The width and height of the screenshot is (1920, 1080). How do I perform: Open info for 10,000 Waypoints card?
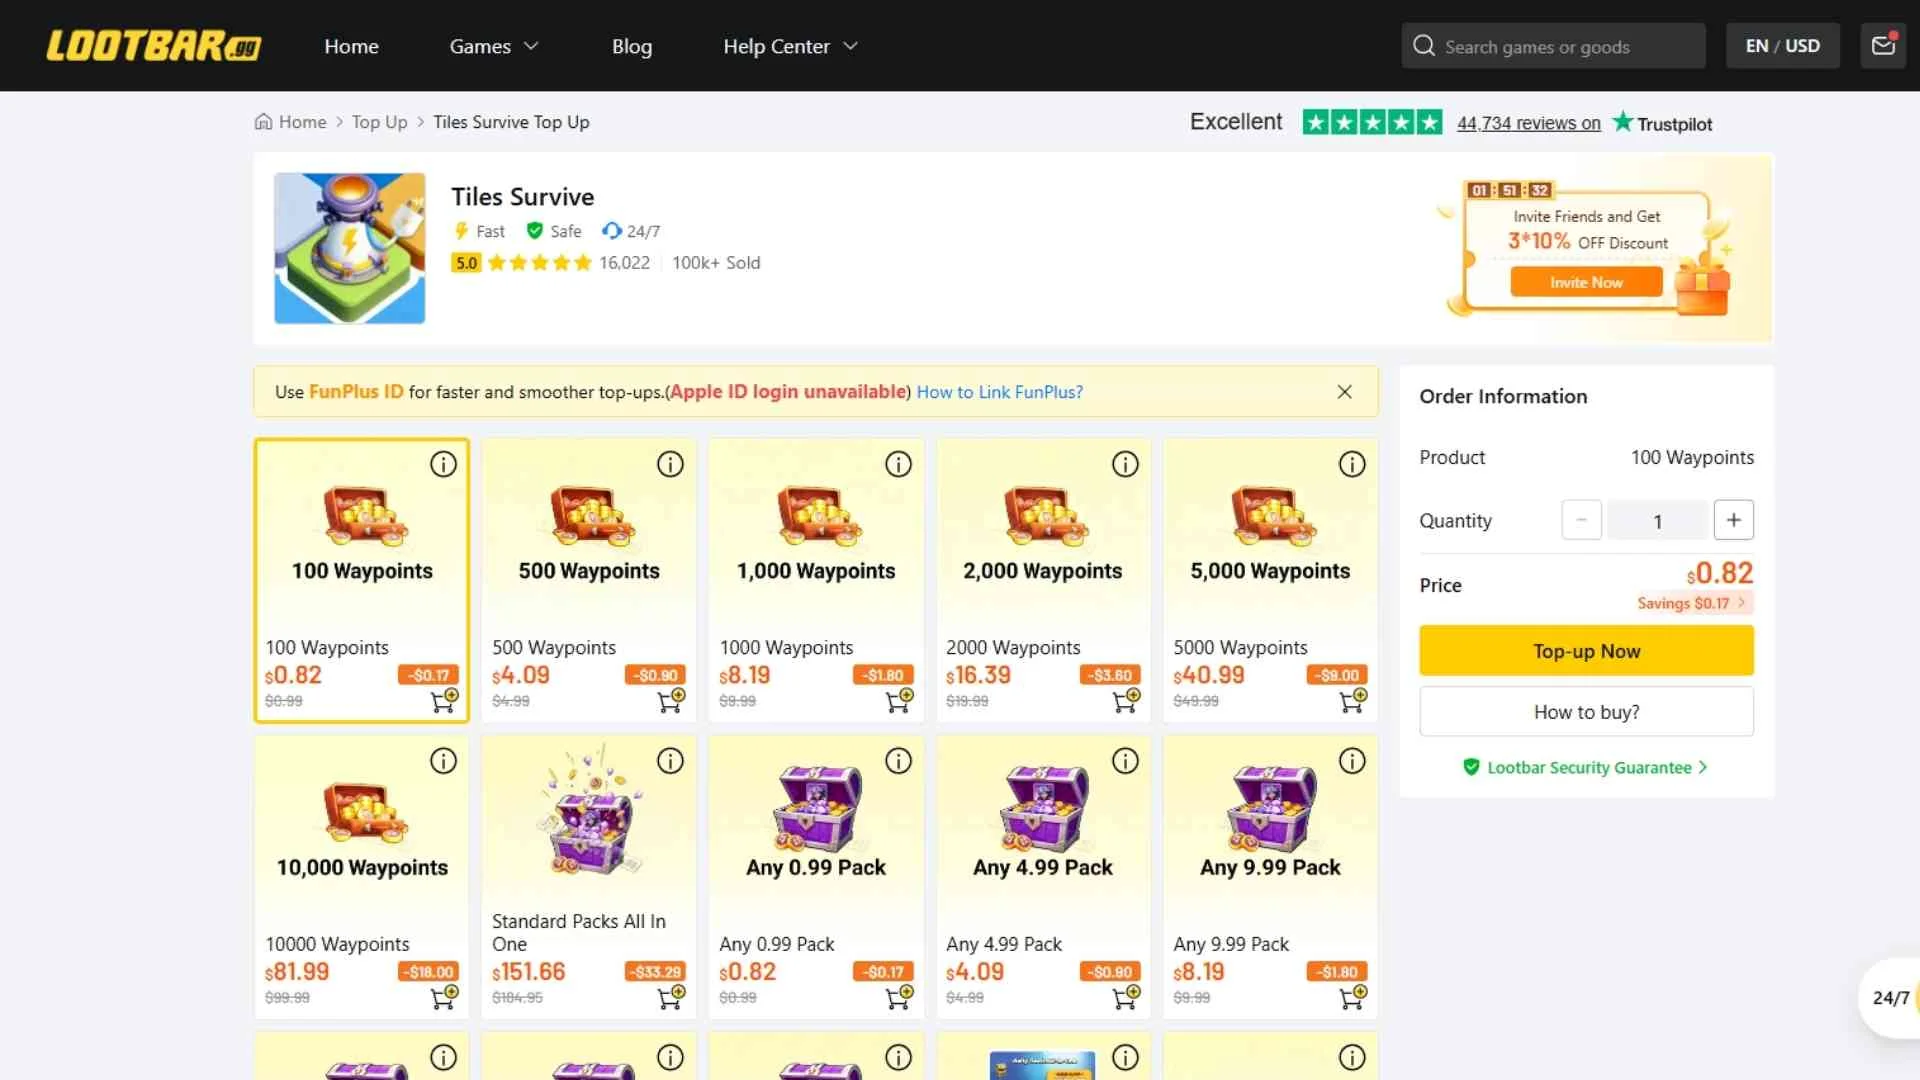coord(443,761)
